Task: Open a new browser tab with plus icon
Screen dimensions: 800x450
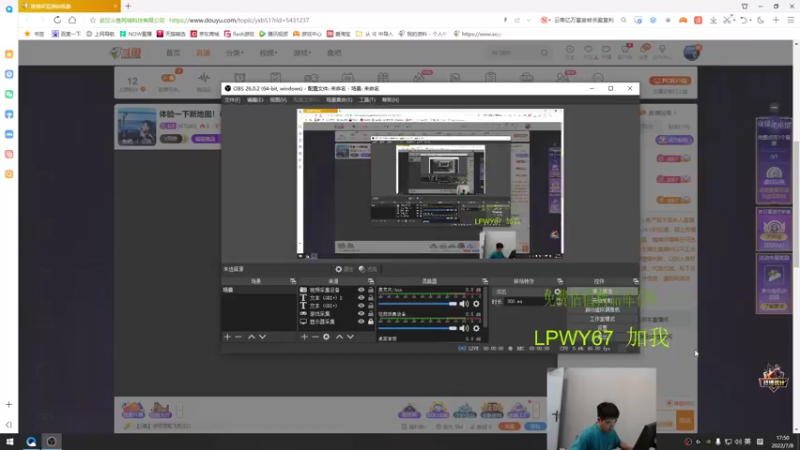Action: (128, 6)
